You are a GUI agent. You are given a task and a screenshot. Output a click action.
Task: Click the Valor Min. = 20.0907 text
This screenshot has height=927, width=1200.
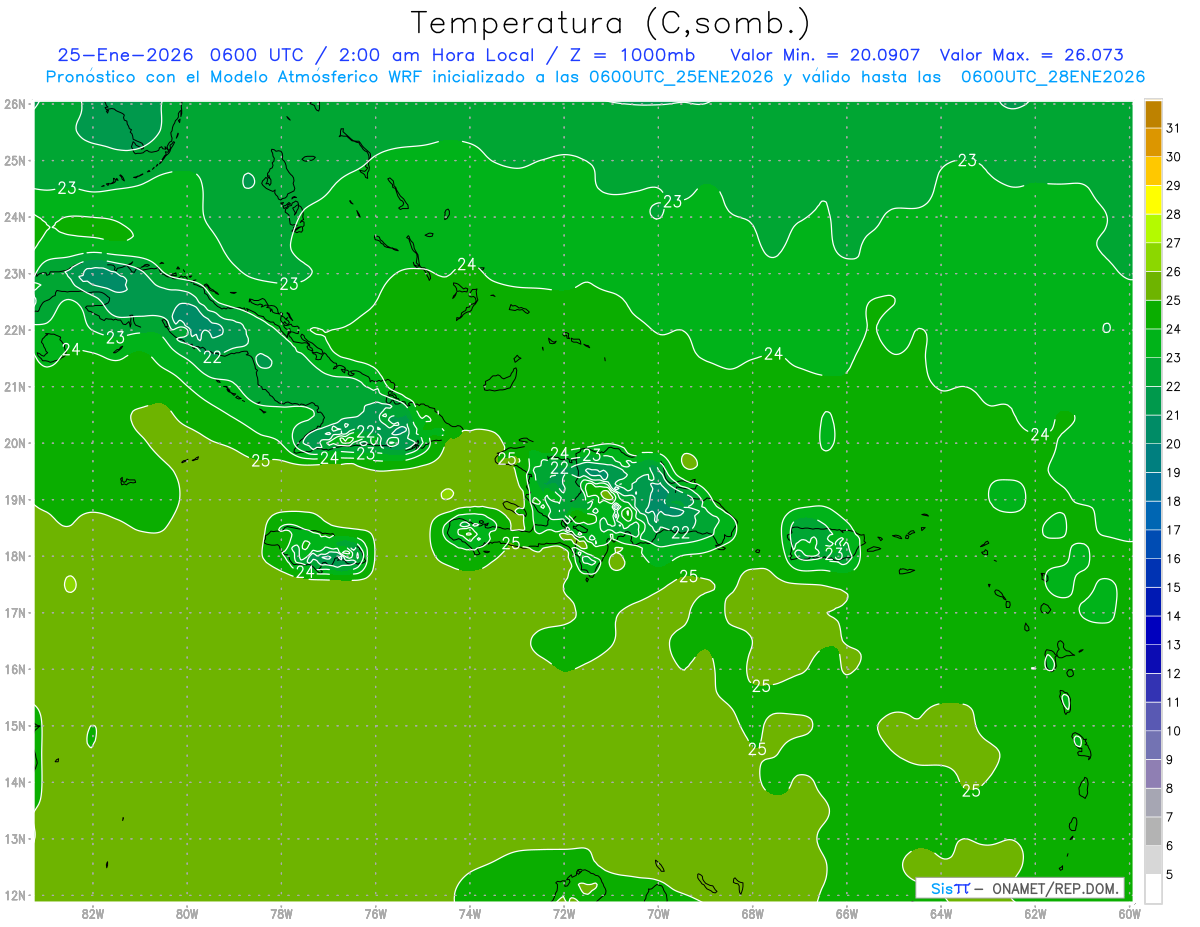click(x=825, y=55)
